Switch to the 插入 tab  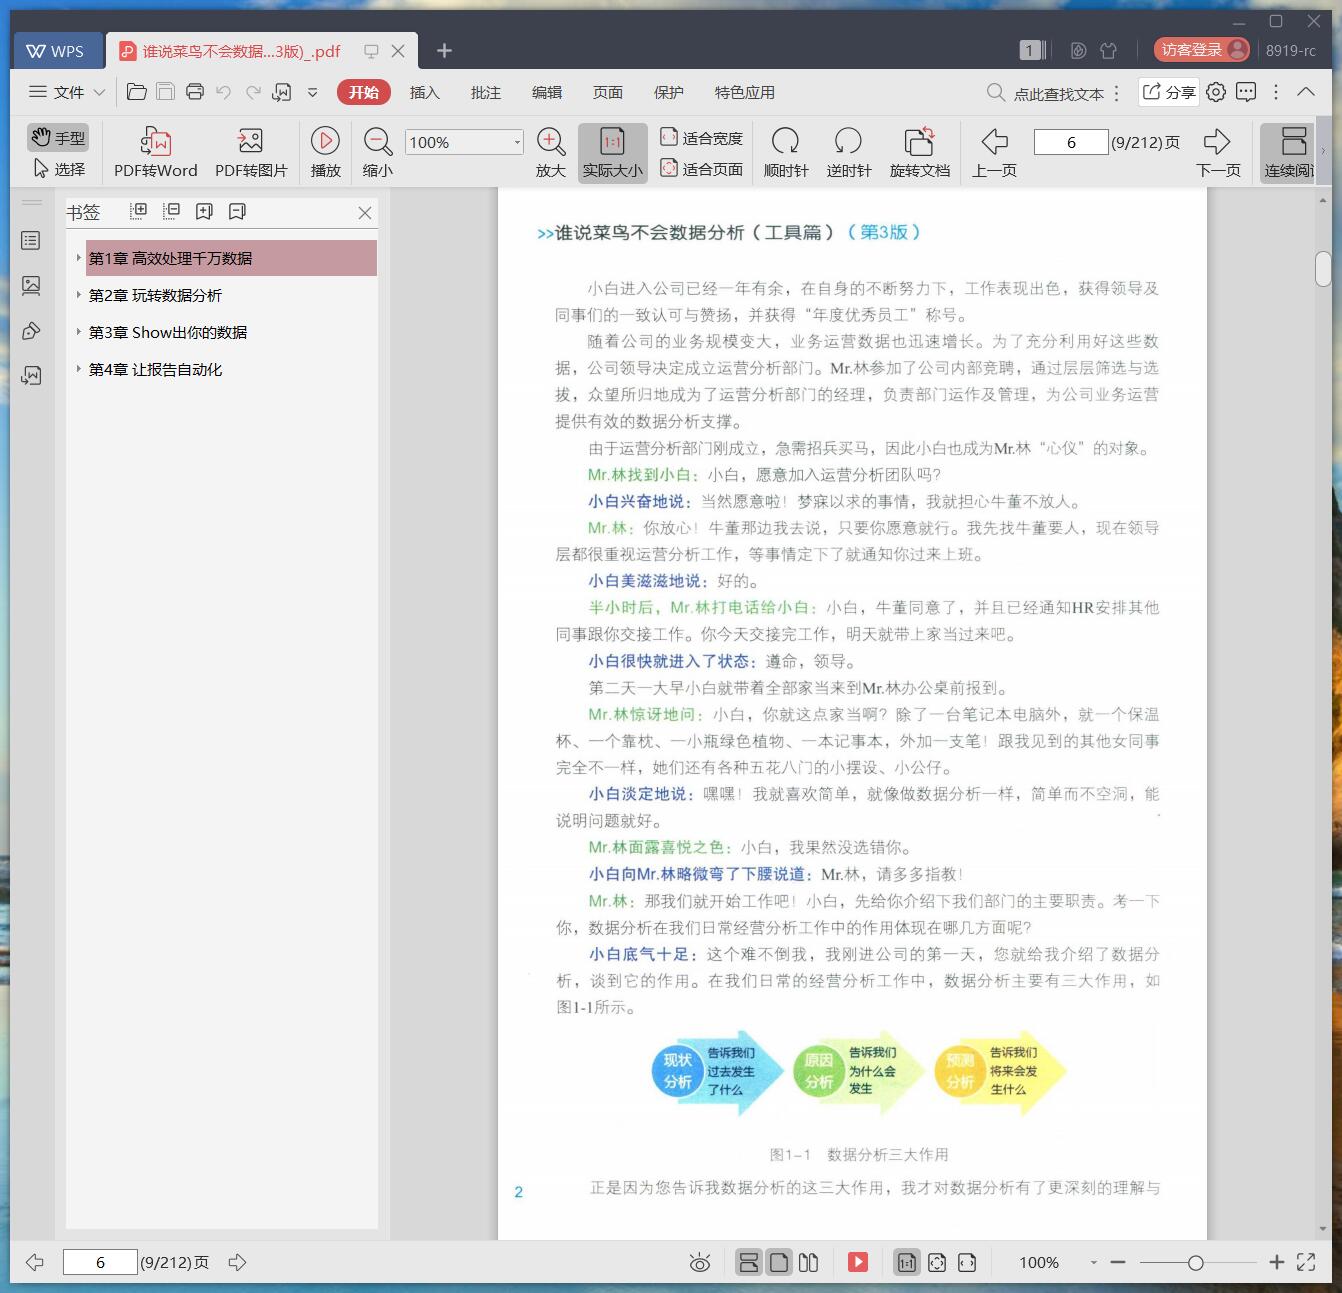[x=424, y=92]
